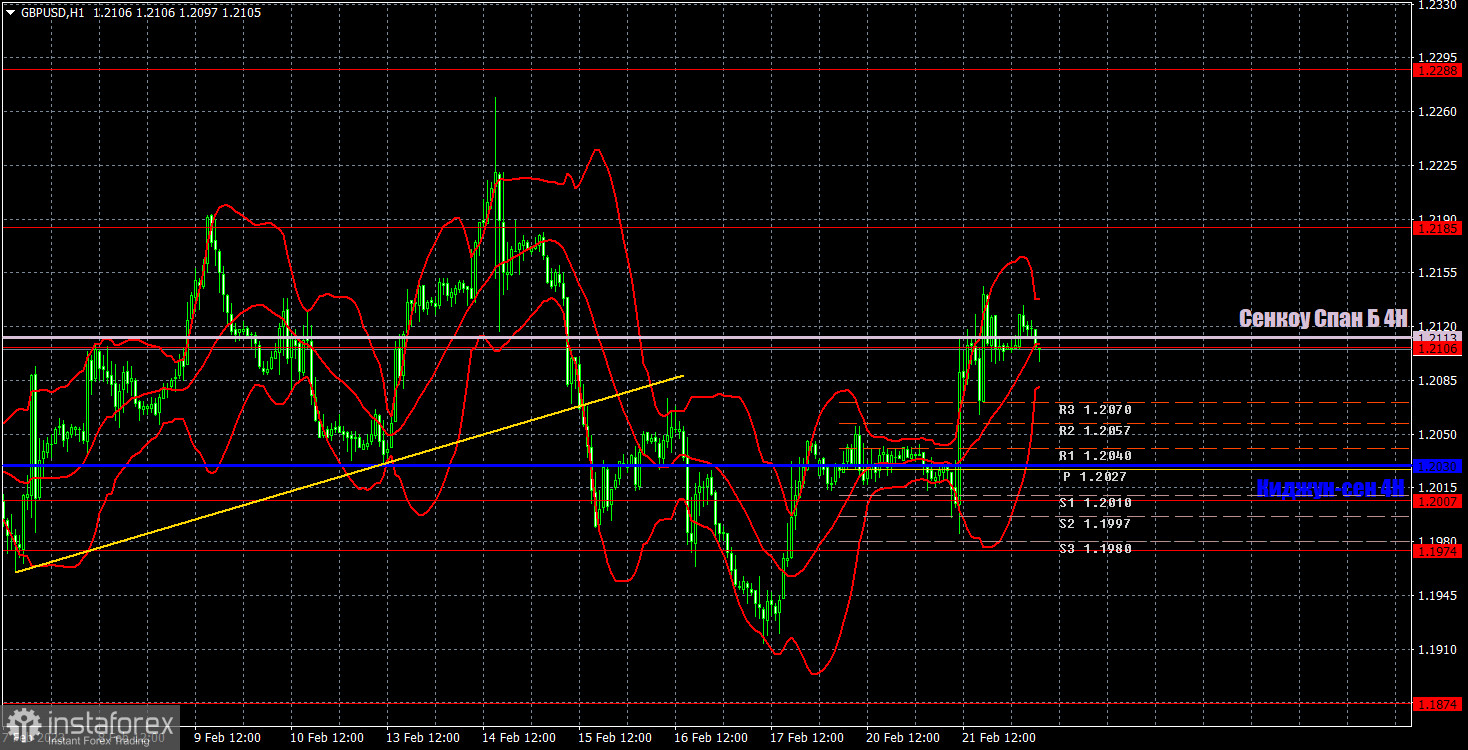
Task: Click the R2 1.2057 pivot label
Action: click(x=1095, y=431)
